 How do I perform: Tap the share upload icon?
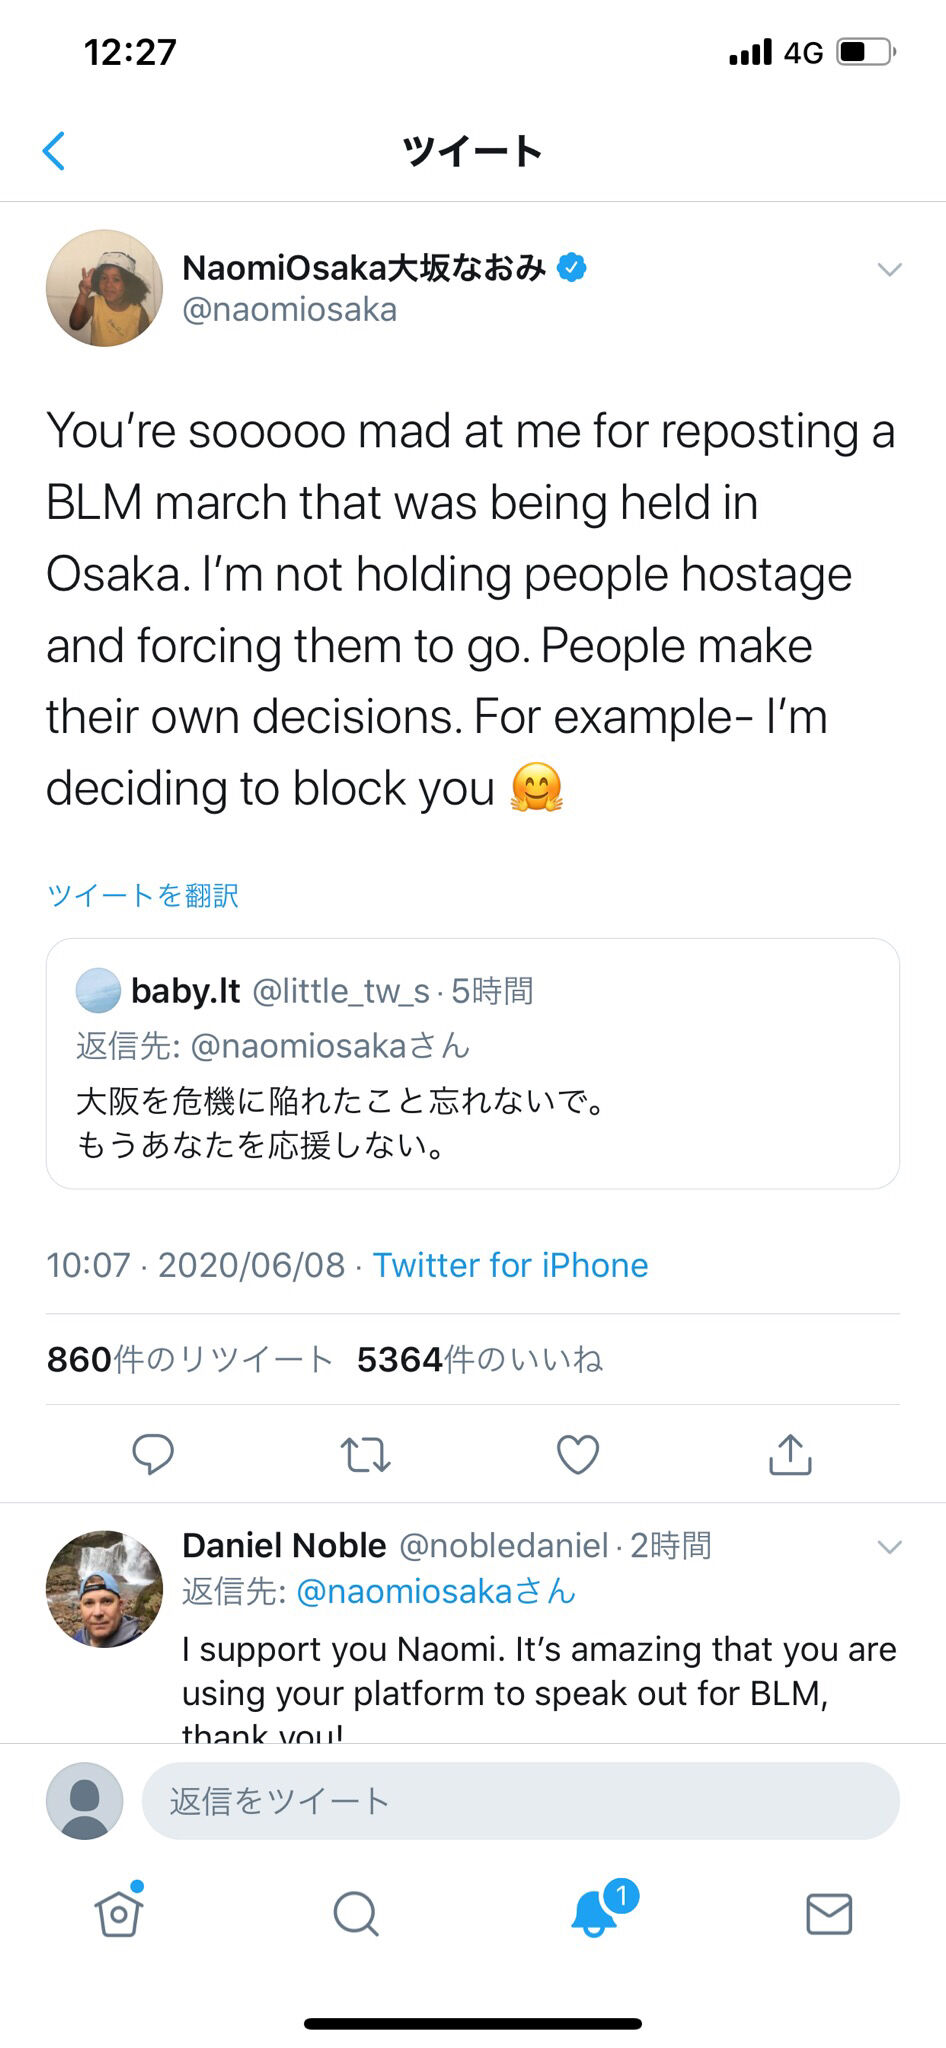tap(790, 1454)
